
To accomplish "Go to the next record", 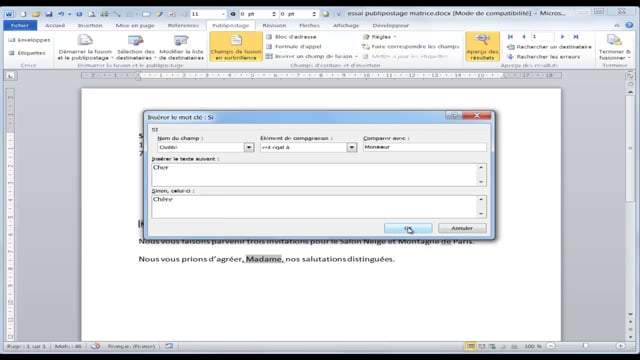I will click(x=562, y=37).
